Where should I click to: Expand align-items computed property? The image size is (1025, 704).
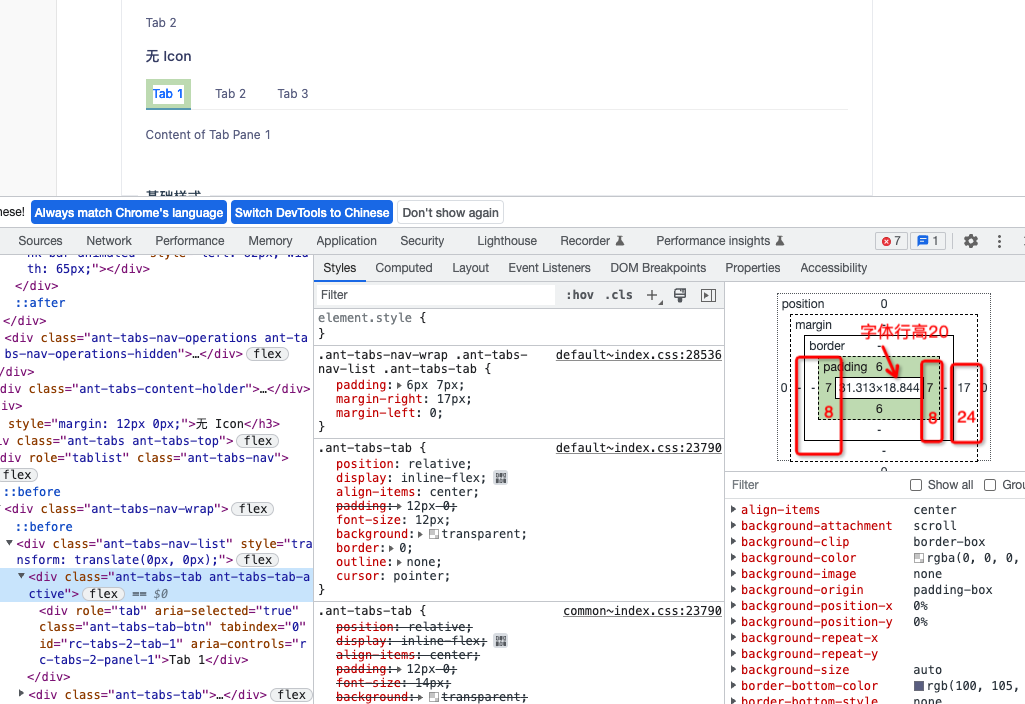coord(733,509)
